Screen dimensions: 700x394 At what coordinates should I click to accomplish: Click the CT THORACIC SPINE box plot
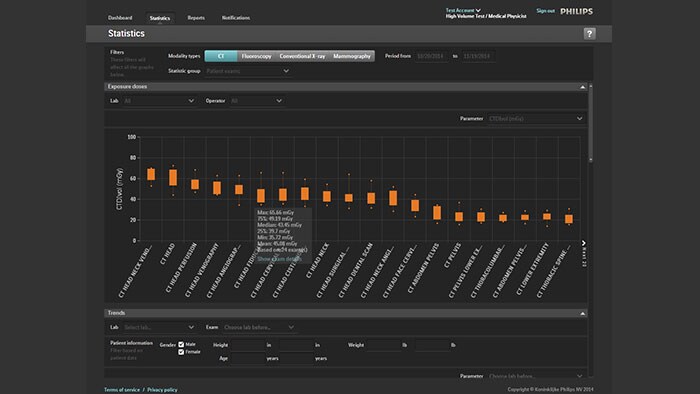click(x=569, y=219)
